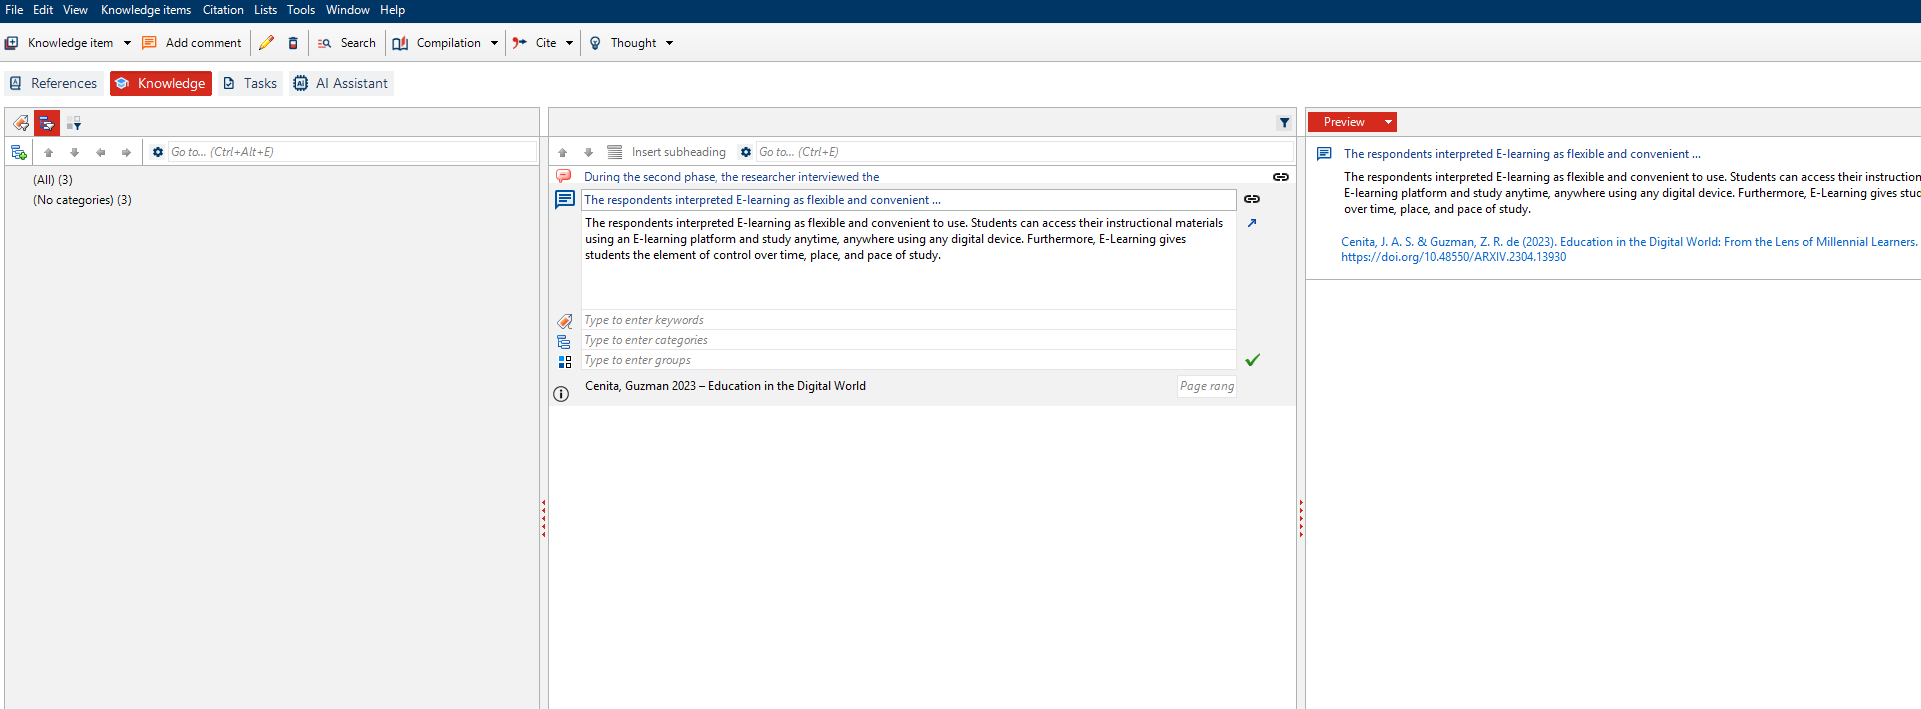
Task: Click the gear icon beside category Go to field
Action: pos(157,152)
